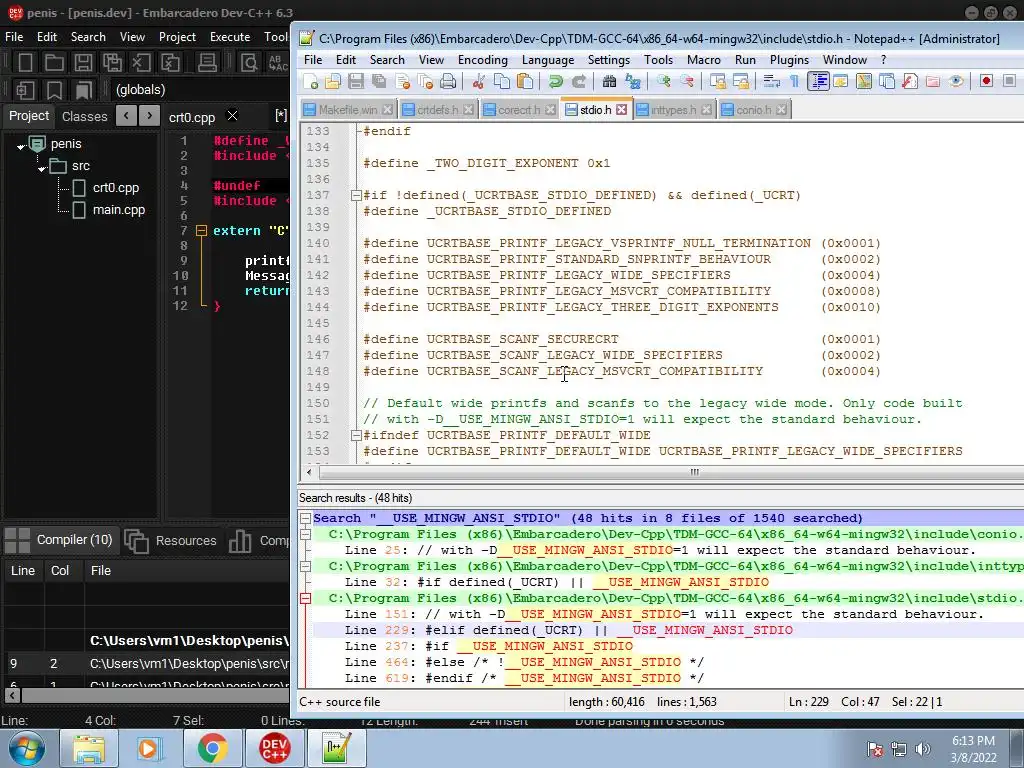Click the left arrow tab scroll button in Dev-C++
The height and width of the screenshot is (768, 1024).
126,116
